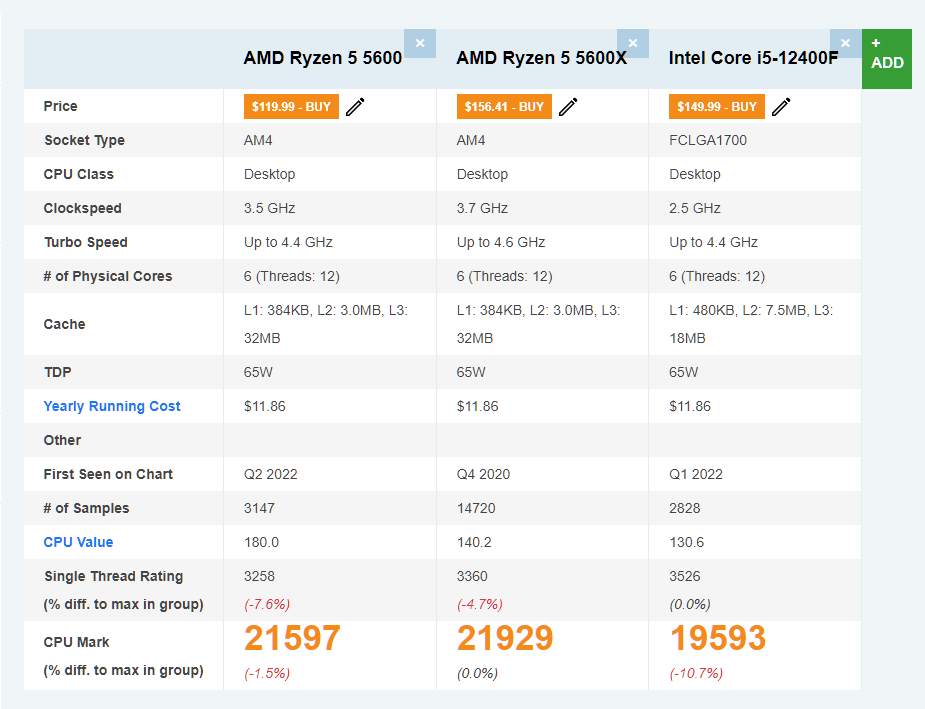Click the 2.5 GHz clockspeed value

click(x=695, y=208)
